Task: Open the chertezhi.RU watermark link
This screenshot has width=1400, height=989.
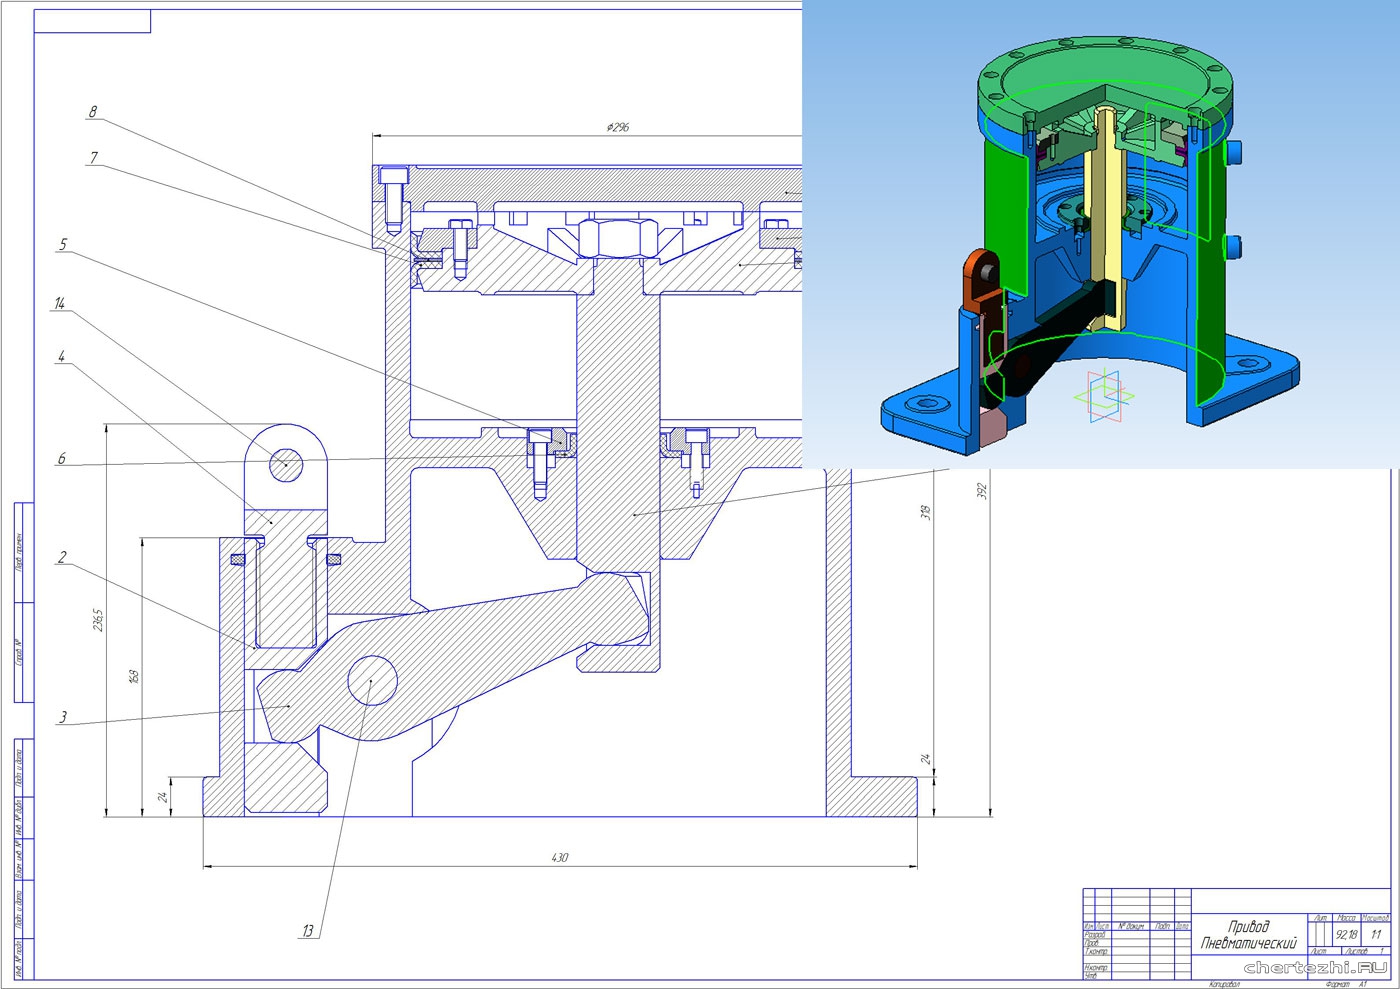Action: click(x=1315, y=967)
